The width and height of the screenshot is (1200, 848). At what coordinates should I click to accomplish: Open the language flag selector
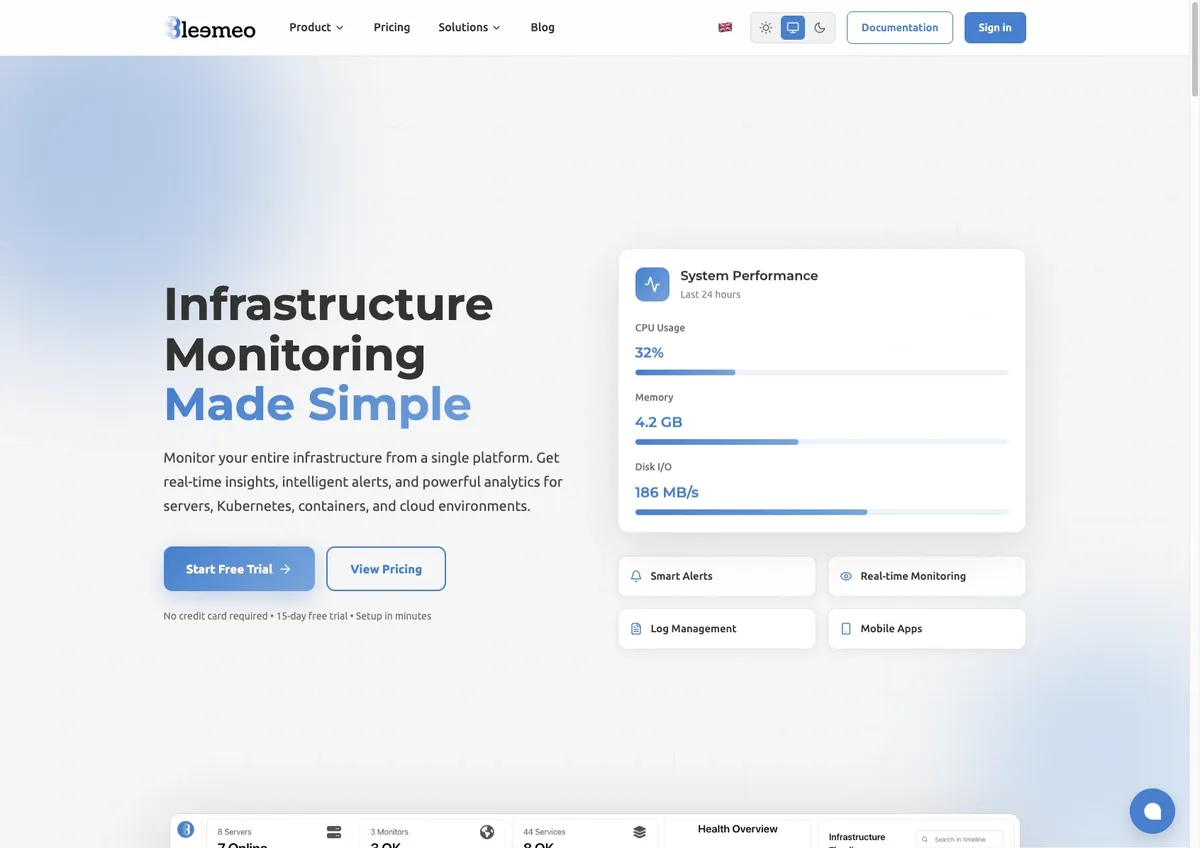click(725, 28)
